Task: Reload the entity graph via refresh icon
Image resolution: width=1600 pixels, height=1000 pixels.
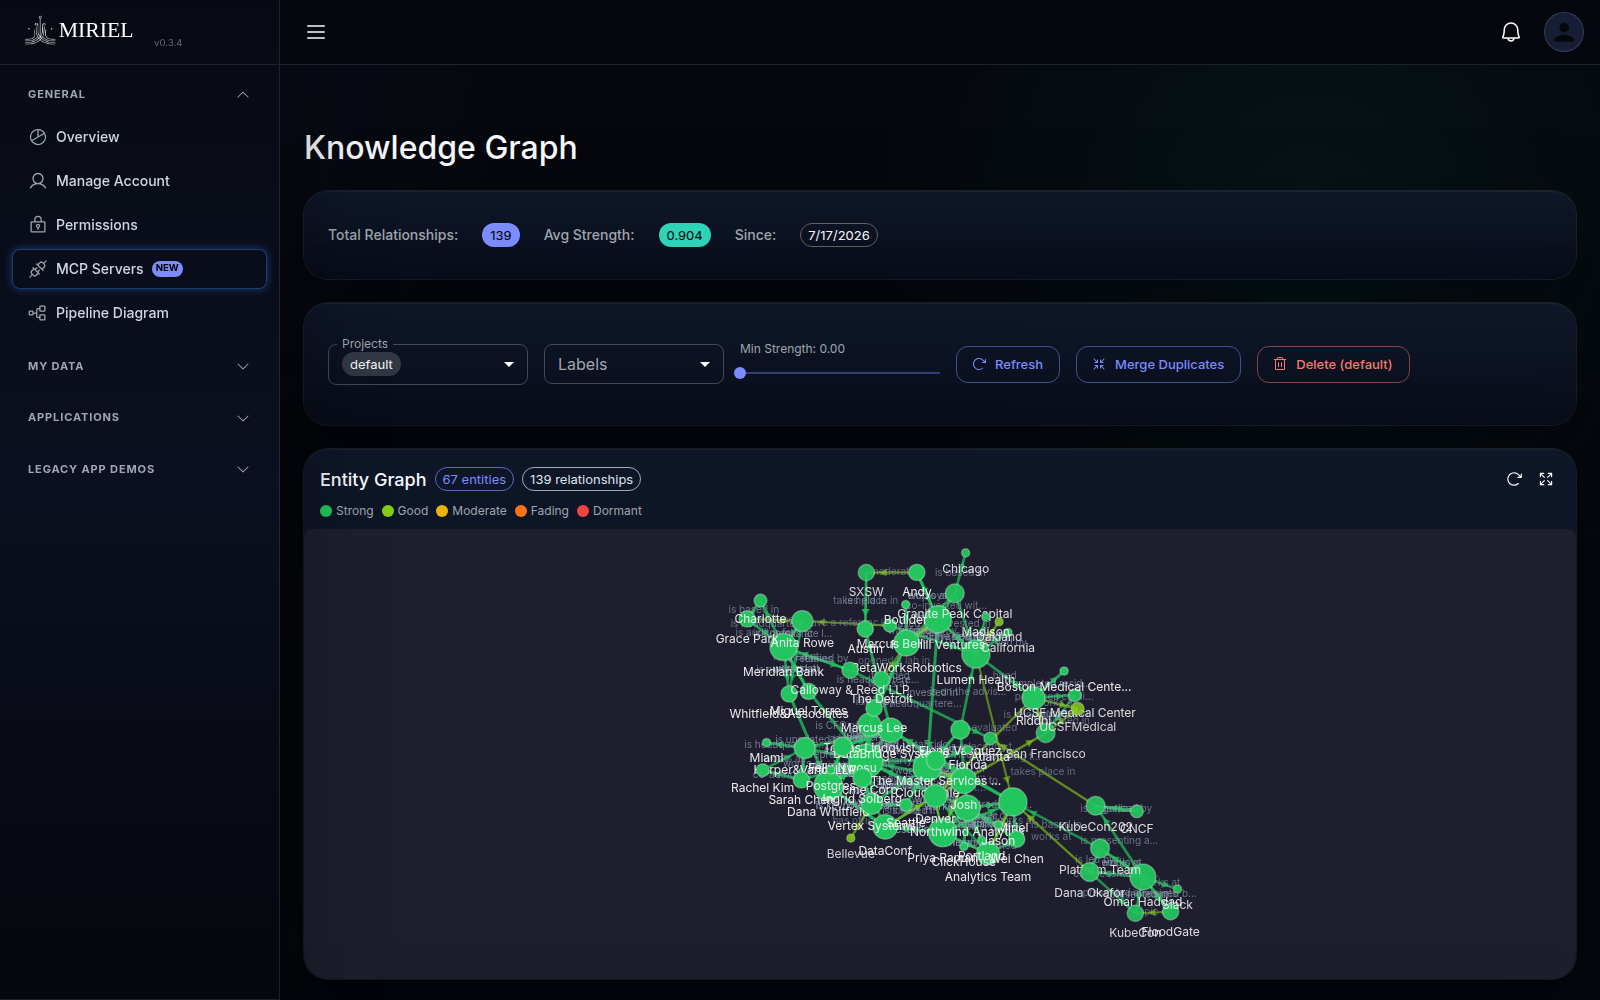Action: tap(1514, 479)
